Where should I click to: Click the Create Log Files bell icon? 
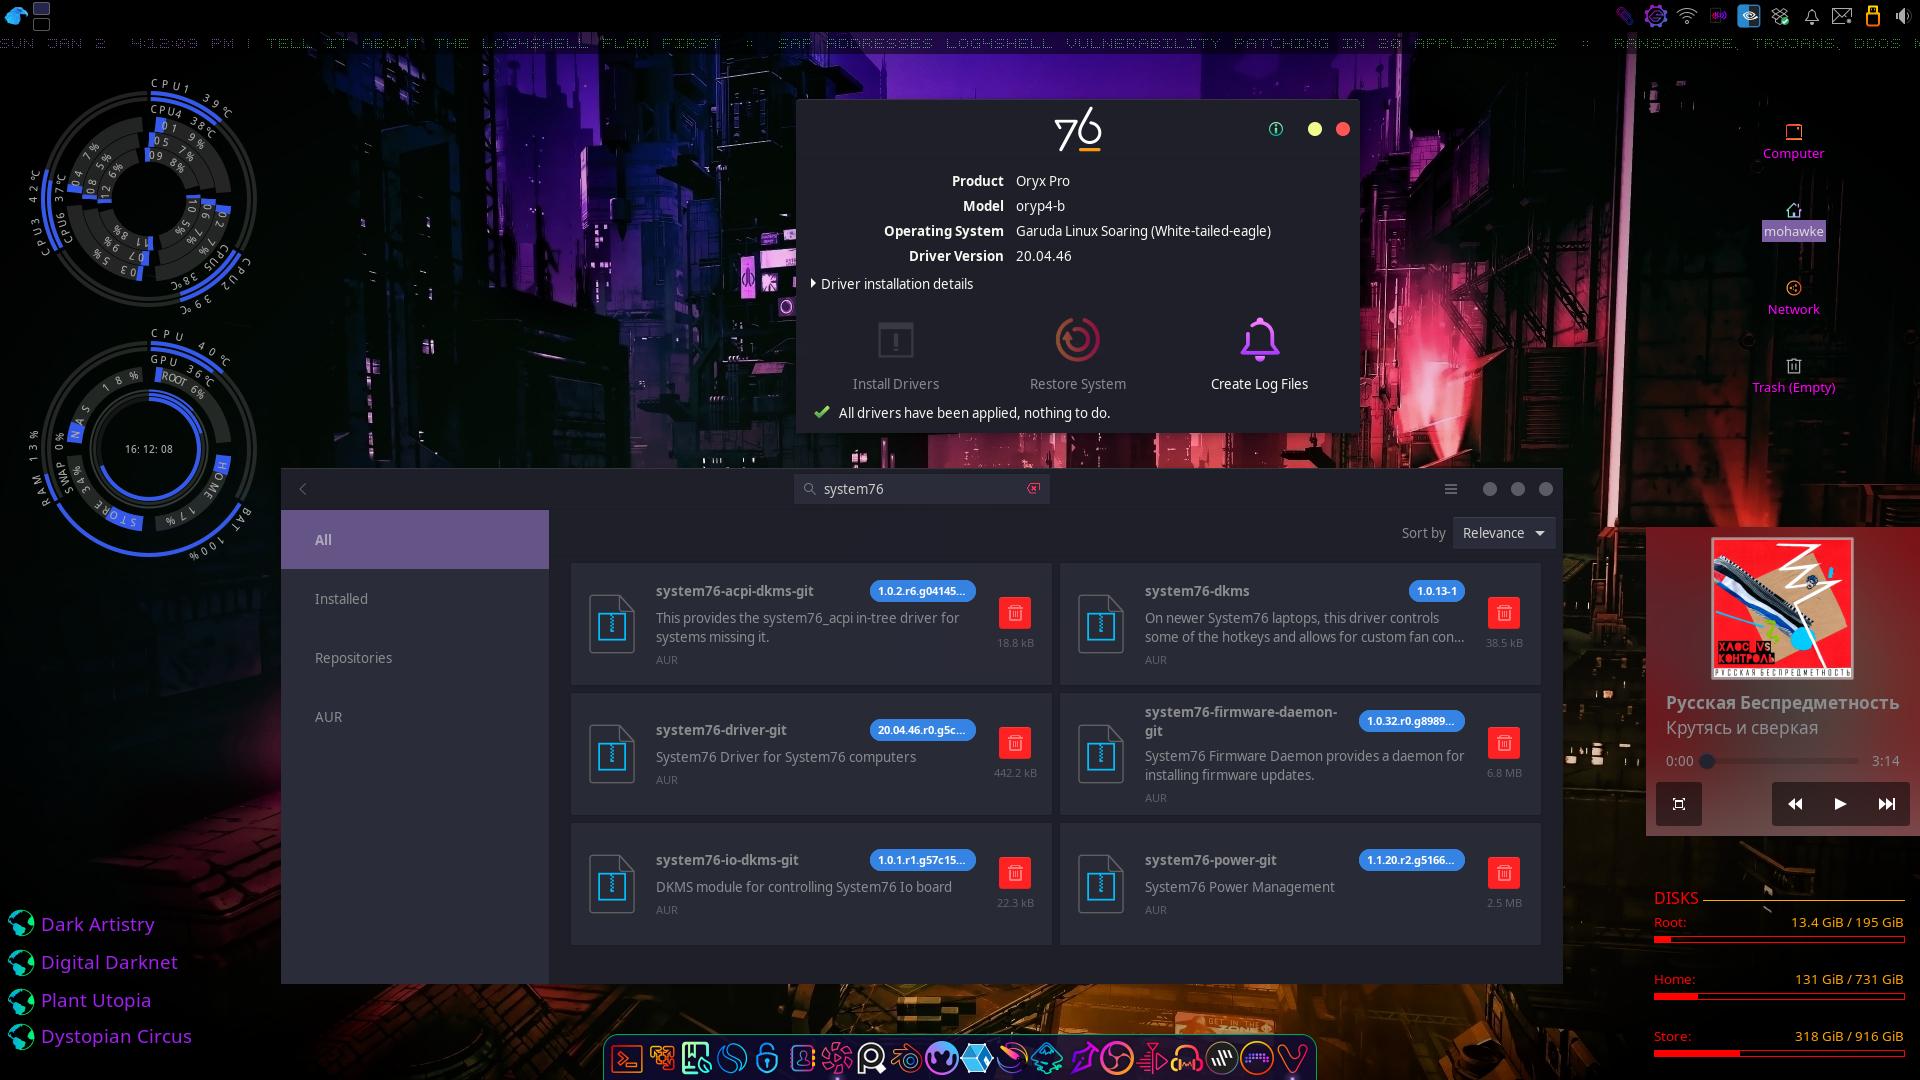pyautogui.click(x=1259, y=340)
